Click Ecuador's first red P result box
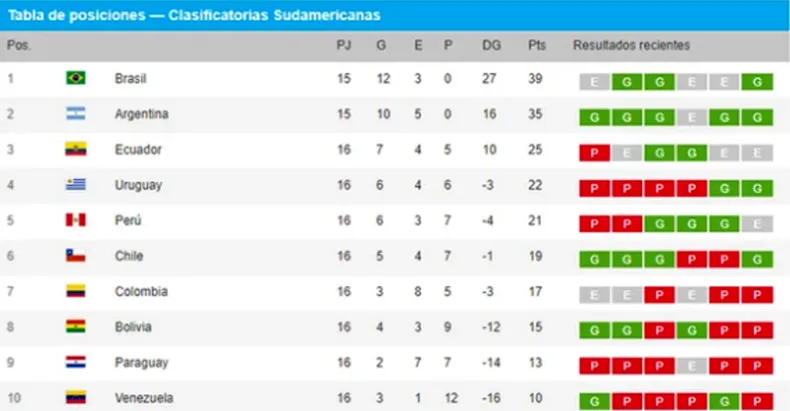 pos(595,153)
